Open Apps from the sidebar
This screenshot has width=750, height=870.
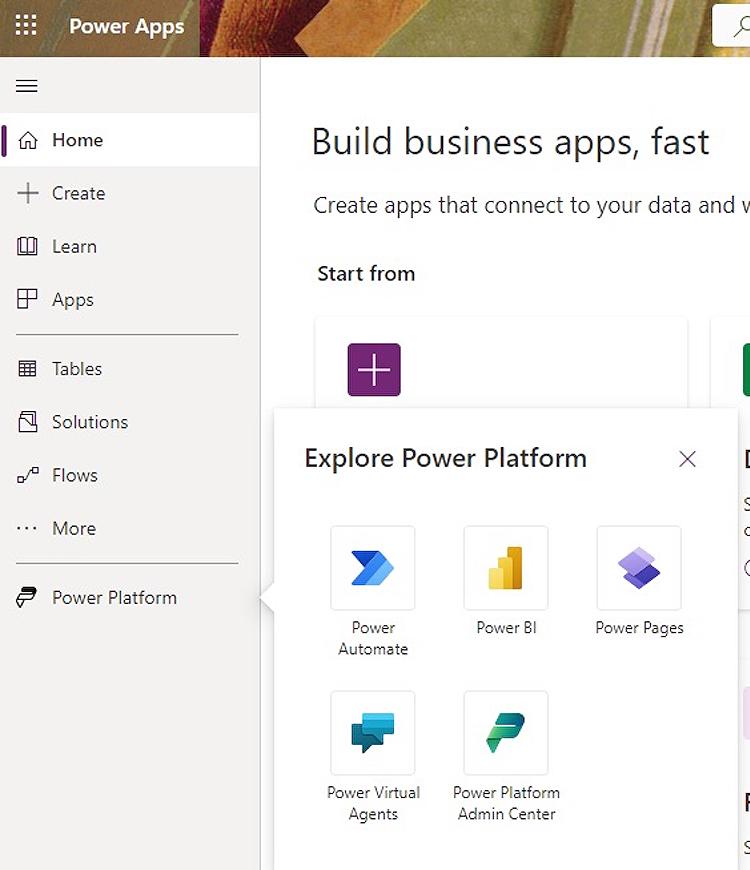pyautogui.click(x=75, y=299)
